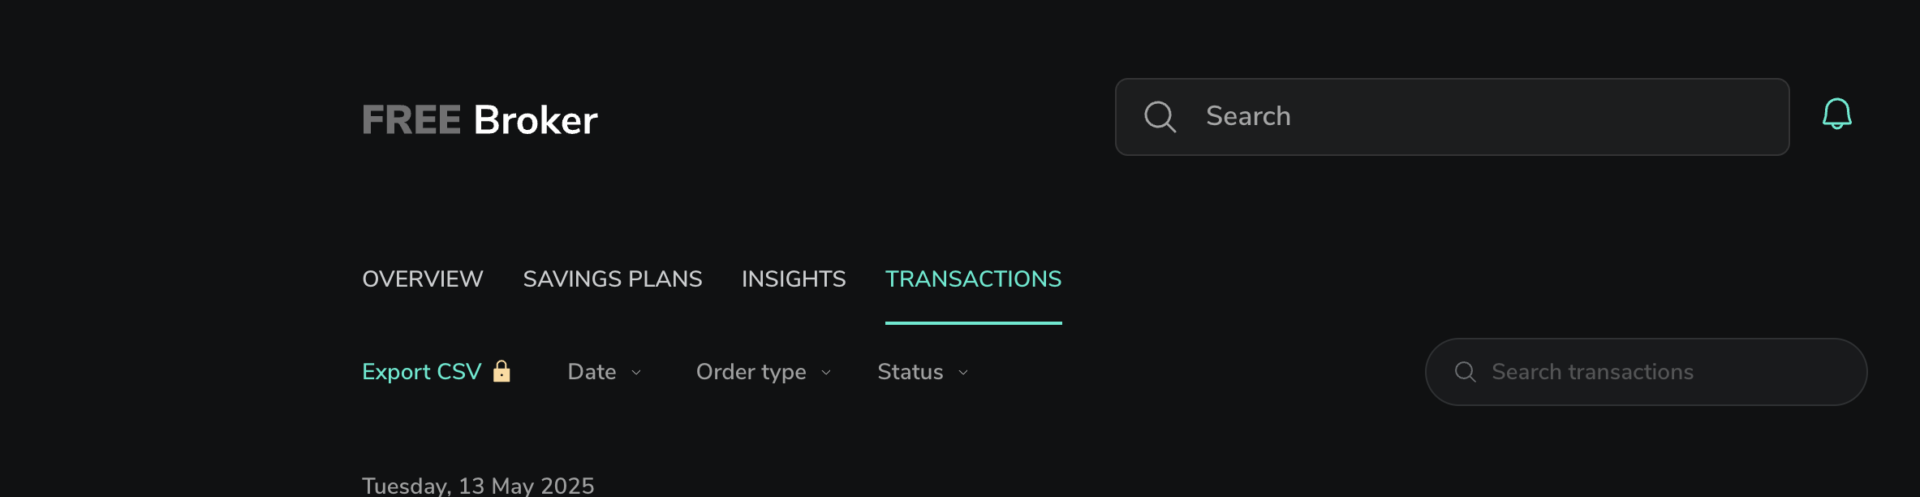Open the Order type filter dropdown
The width and height of the screenshot is (1920, 497).
[763, 372]
